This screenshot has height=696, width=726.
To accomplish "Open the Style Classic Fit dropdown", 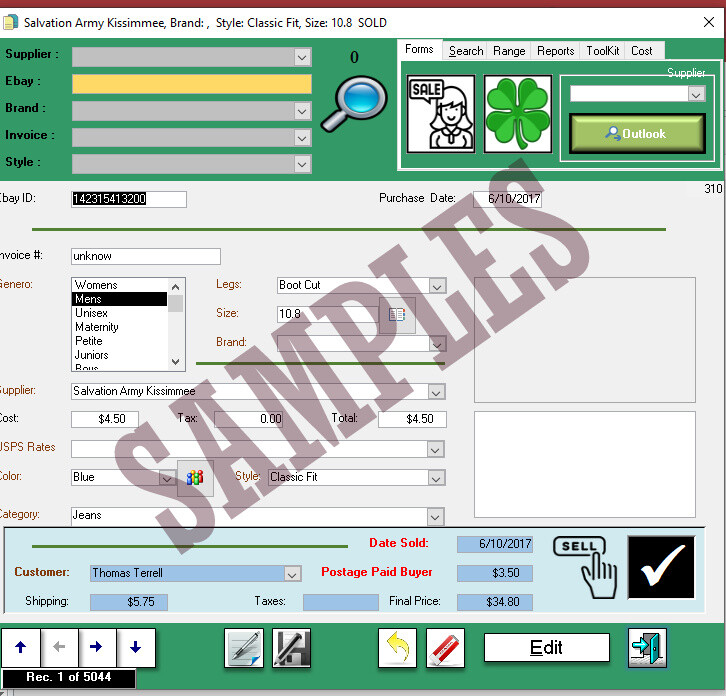I will click(436, 478).
